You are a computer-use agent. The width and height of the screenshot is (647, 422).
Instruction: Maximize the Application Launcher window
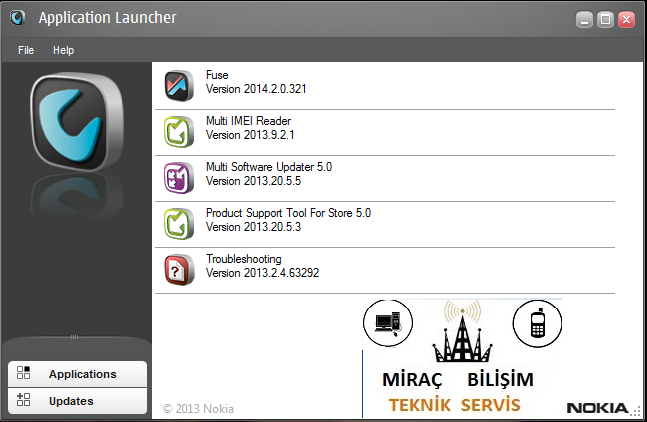(605, 19)
